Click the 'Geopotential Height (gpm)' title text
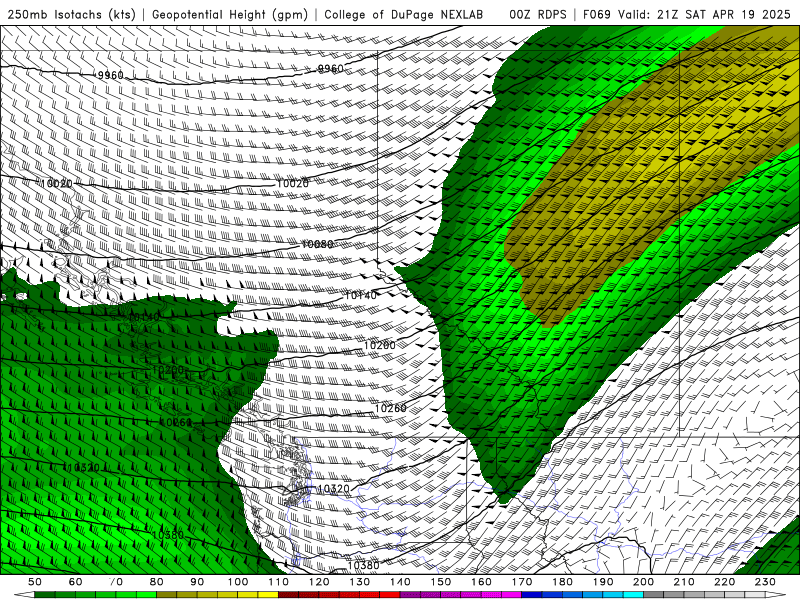The height and width of the screenshot is (600, 800). pos(230,14)
